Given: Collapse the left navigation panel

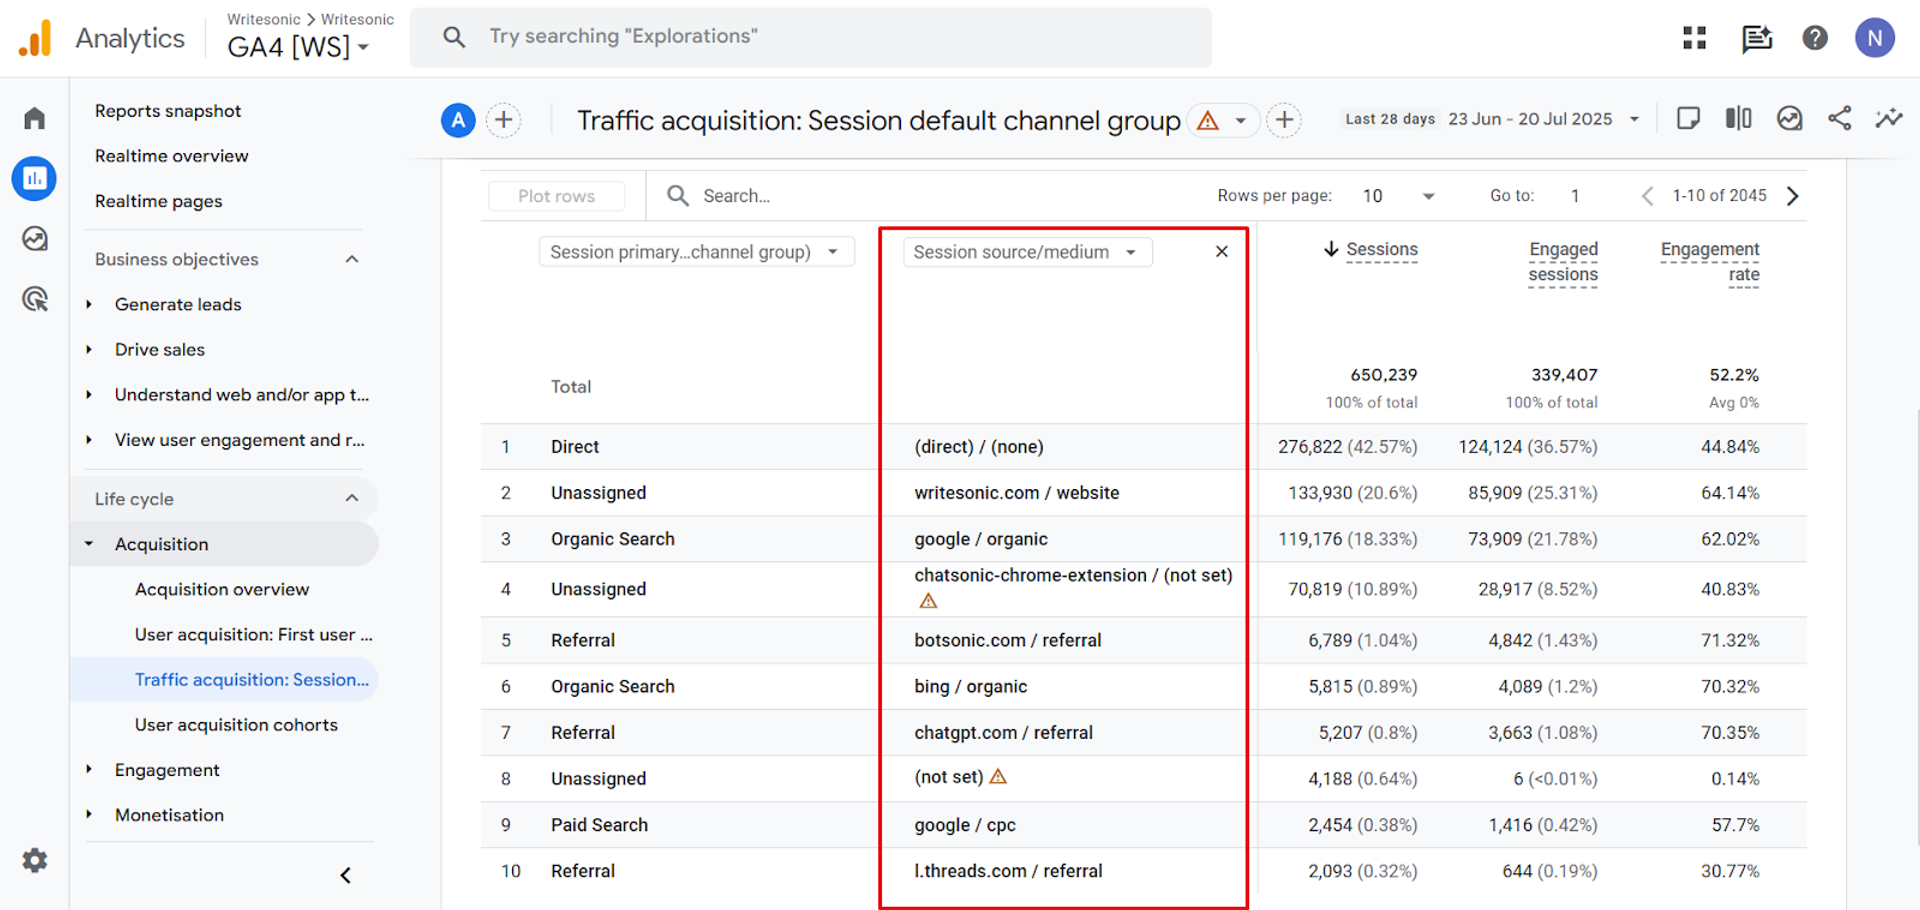Looking at the screenshot, I should pos(345,876).
